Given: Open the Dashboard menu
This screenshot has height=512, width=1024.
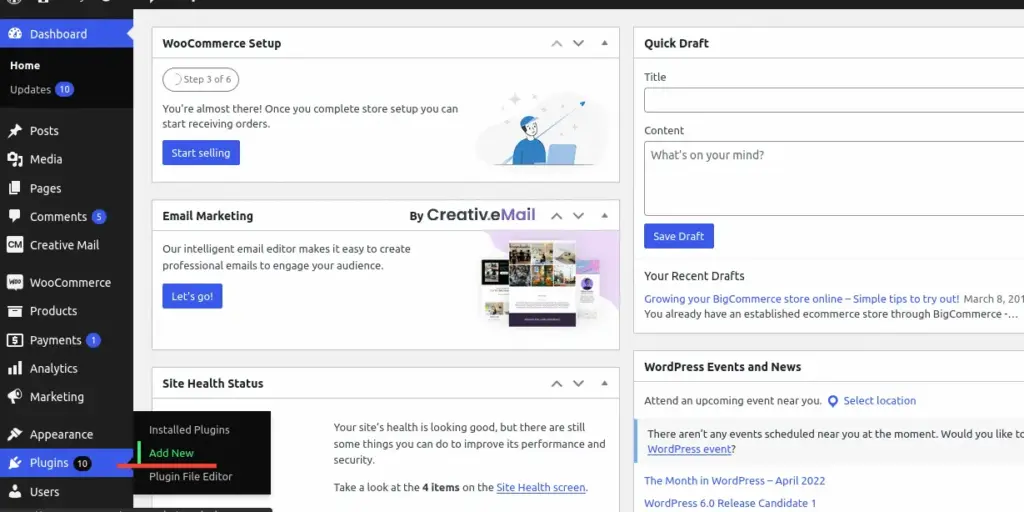Looking at the screenshot, I should [67, 34].
